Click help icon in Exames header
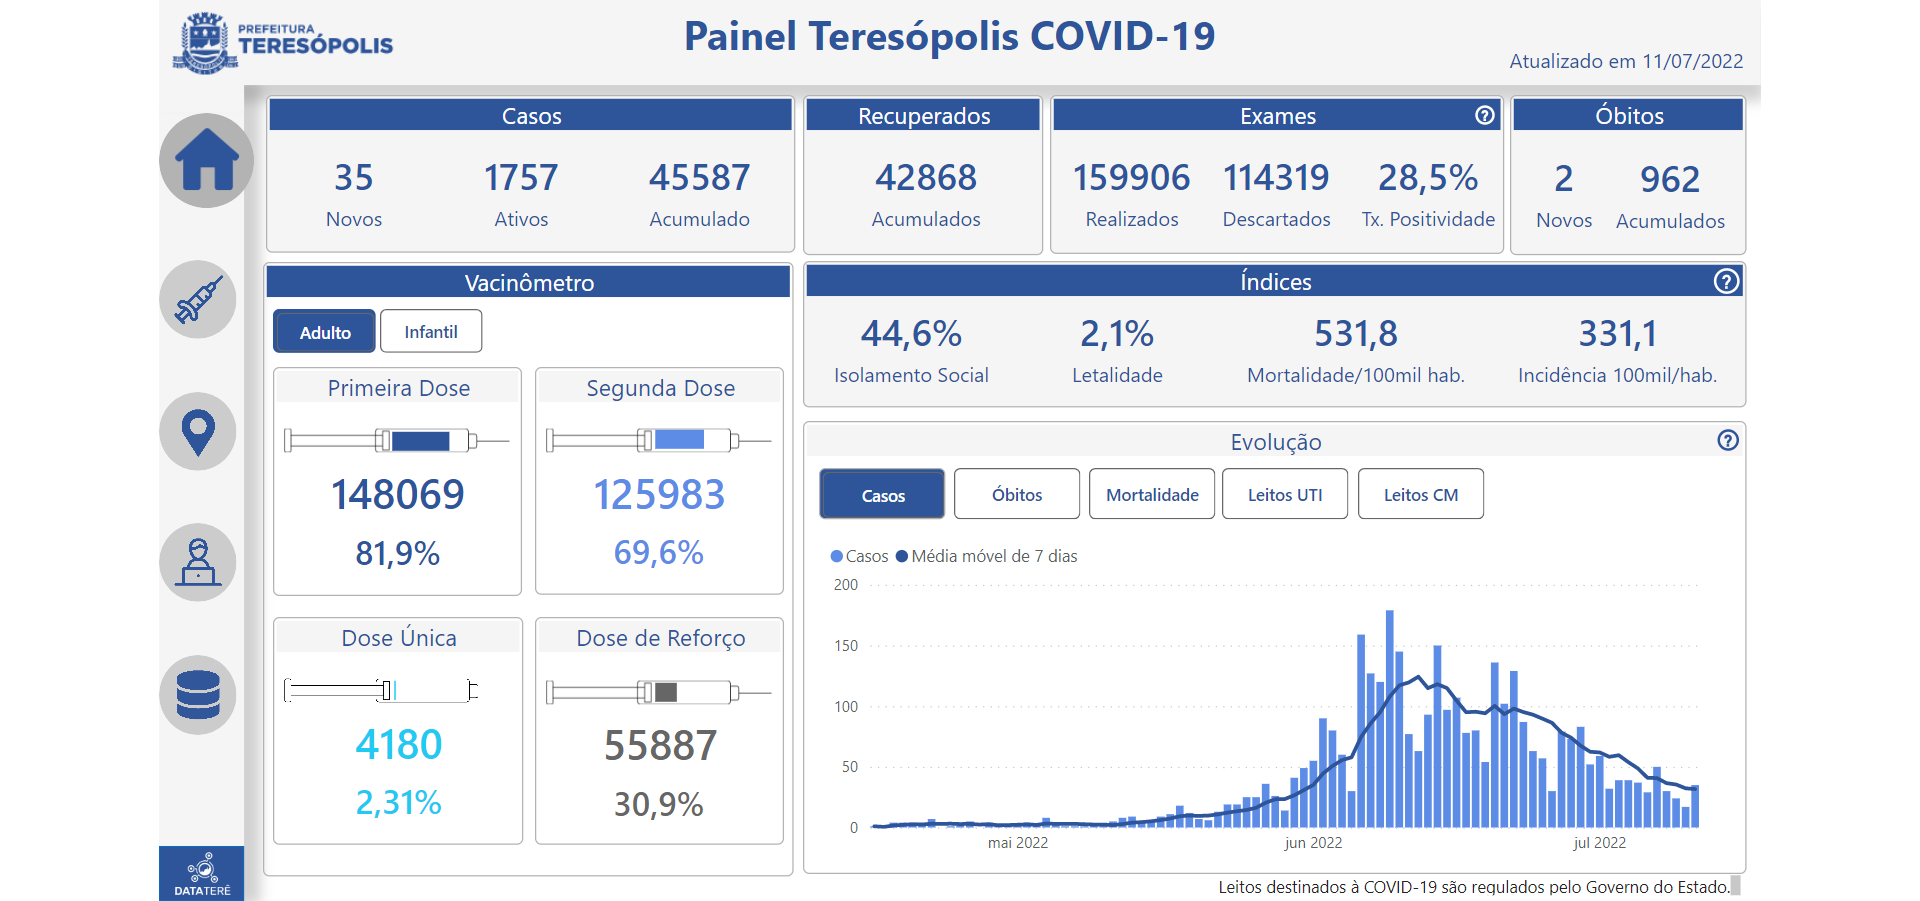This screenshot has width=1920, height=901. 1485,116
